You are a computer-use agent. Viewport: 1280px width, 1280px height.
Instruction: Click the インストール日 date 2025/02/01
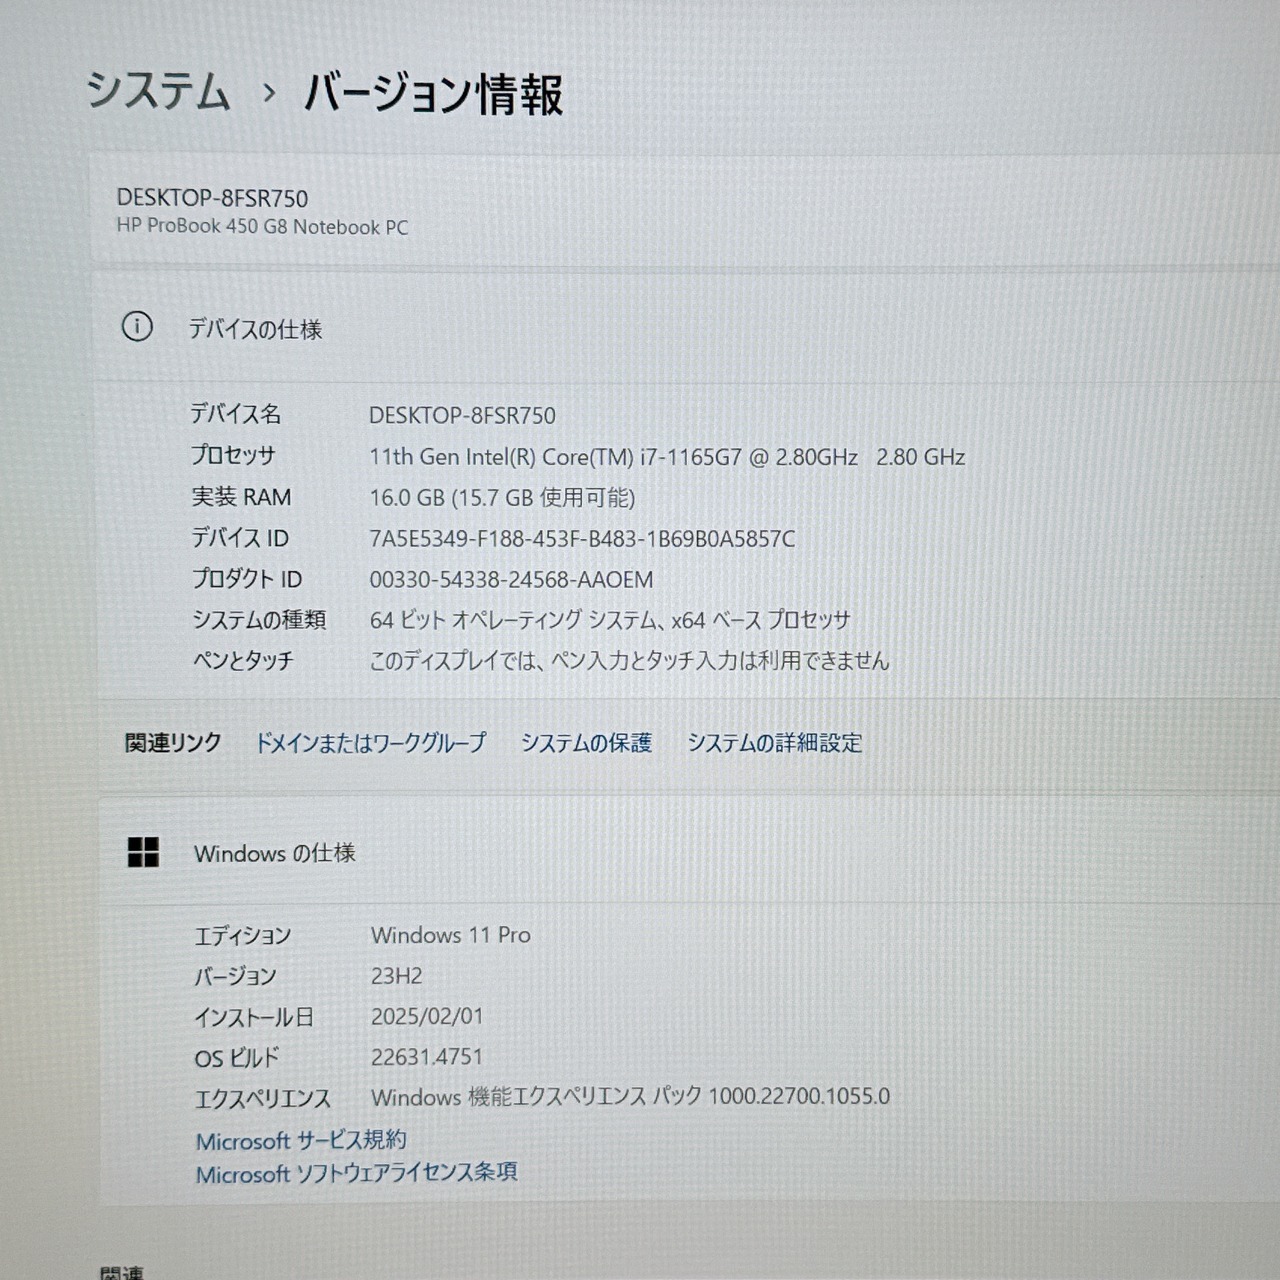pos(426,1016)
